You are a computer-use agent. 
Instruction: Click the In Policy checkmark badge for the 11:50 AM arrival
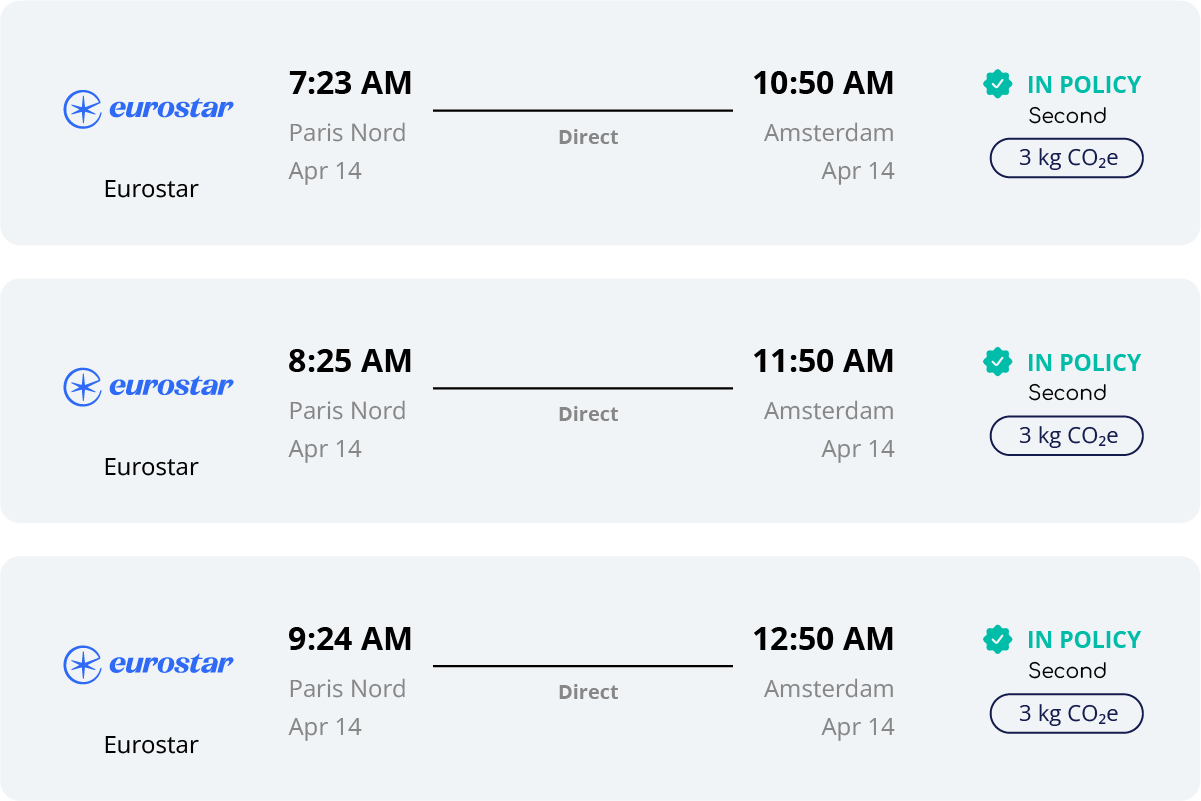pyautogui.click(x=997, y=361)
